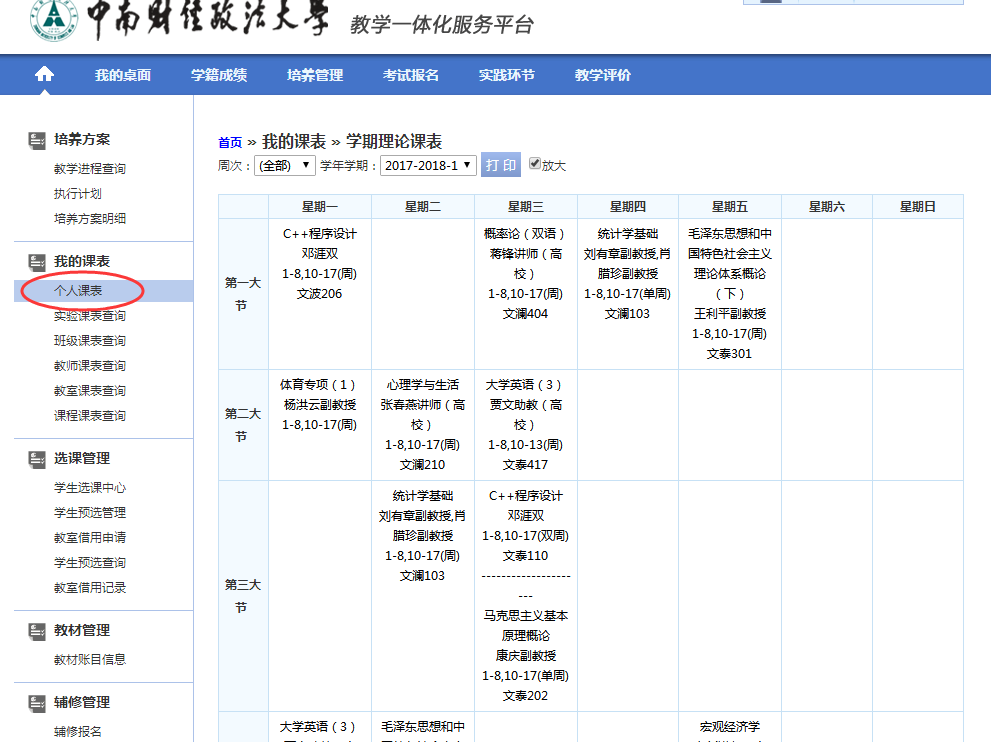Viewport: 991px width, 742px height.
Task: Click the home icon in navigation bar
Action: click(44, 75)
